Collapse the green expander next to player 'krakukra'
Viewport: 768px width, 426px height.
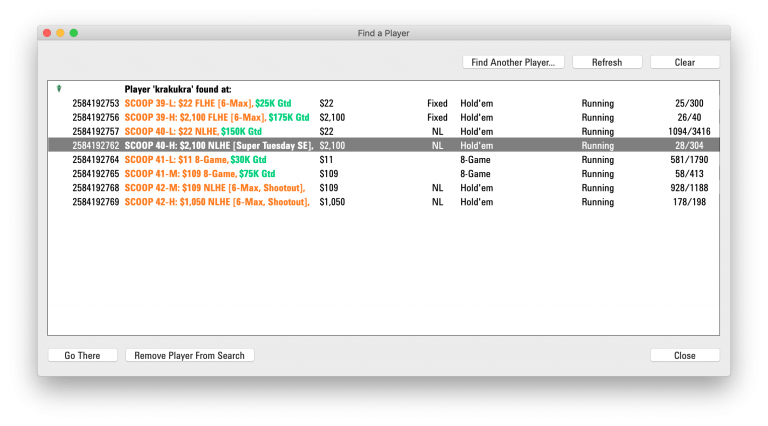[59, 89]
